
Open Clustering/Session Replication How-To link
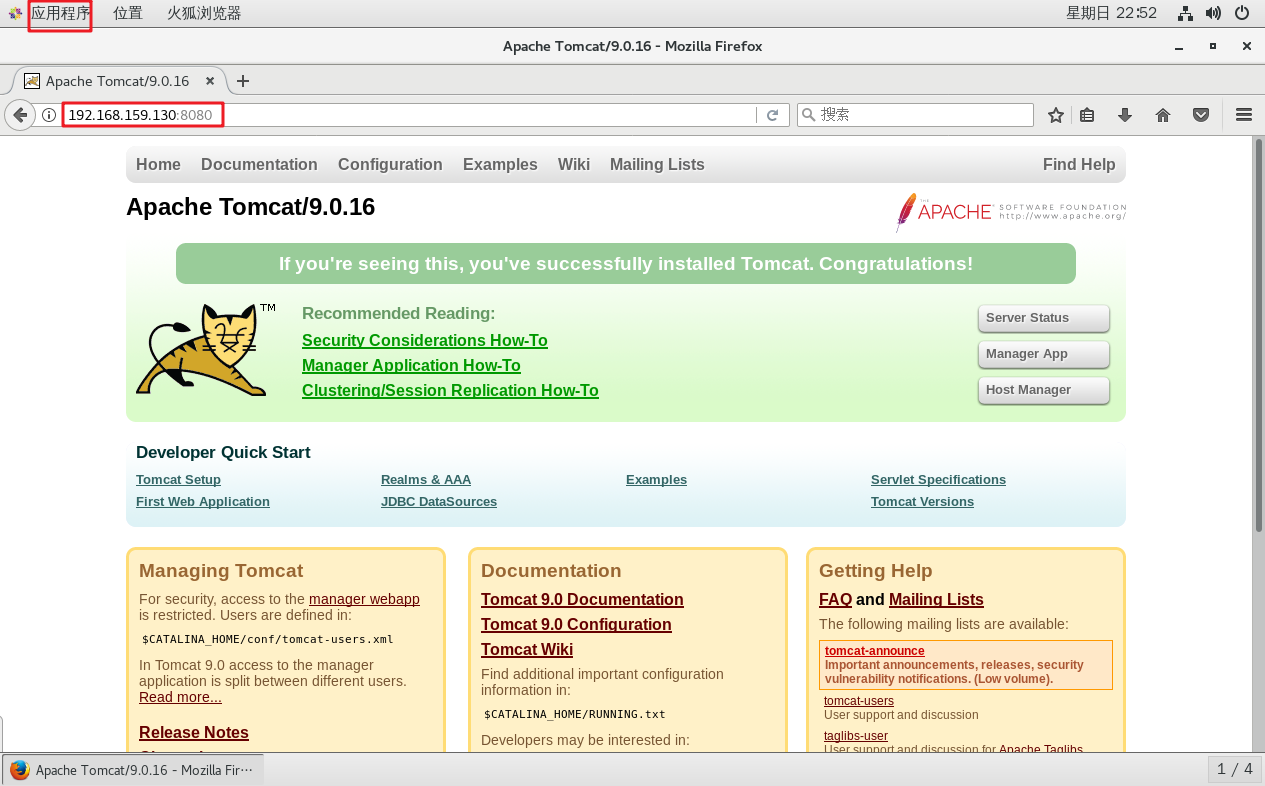[450, 391]
